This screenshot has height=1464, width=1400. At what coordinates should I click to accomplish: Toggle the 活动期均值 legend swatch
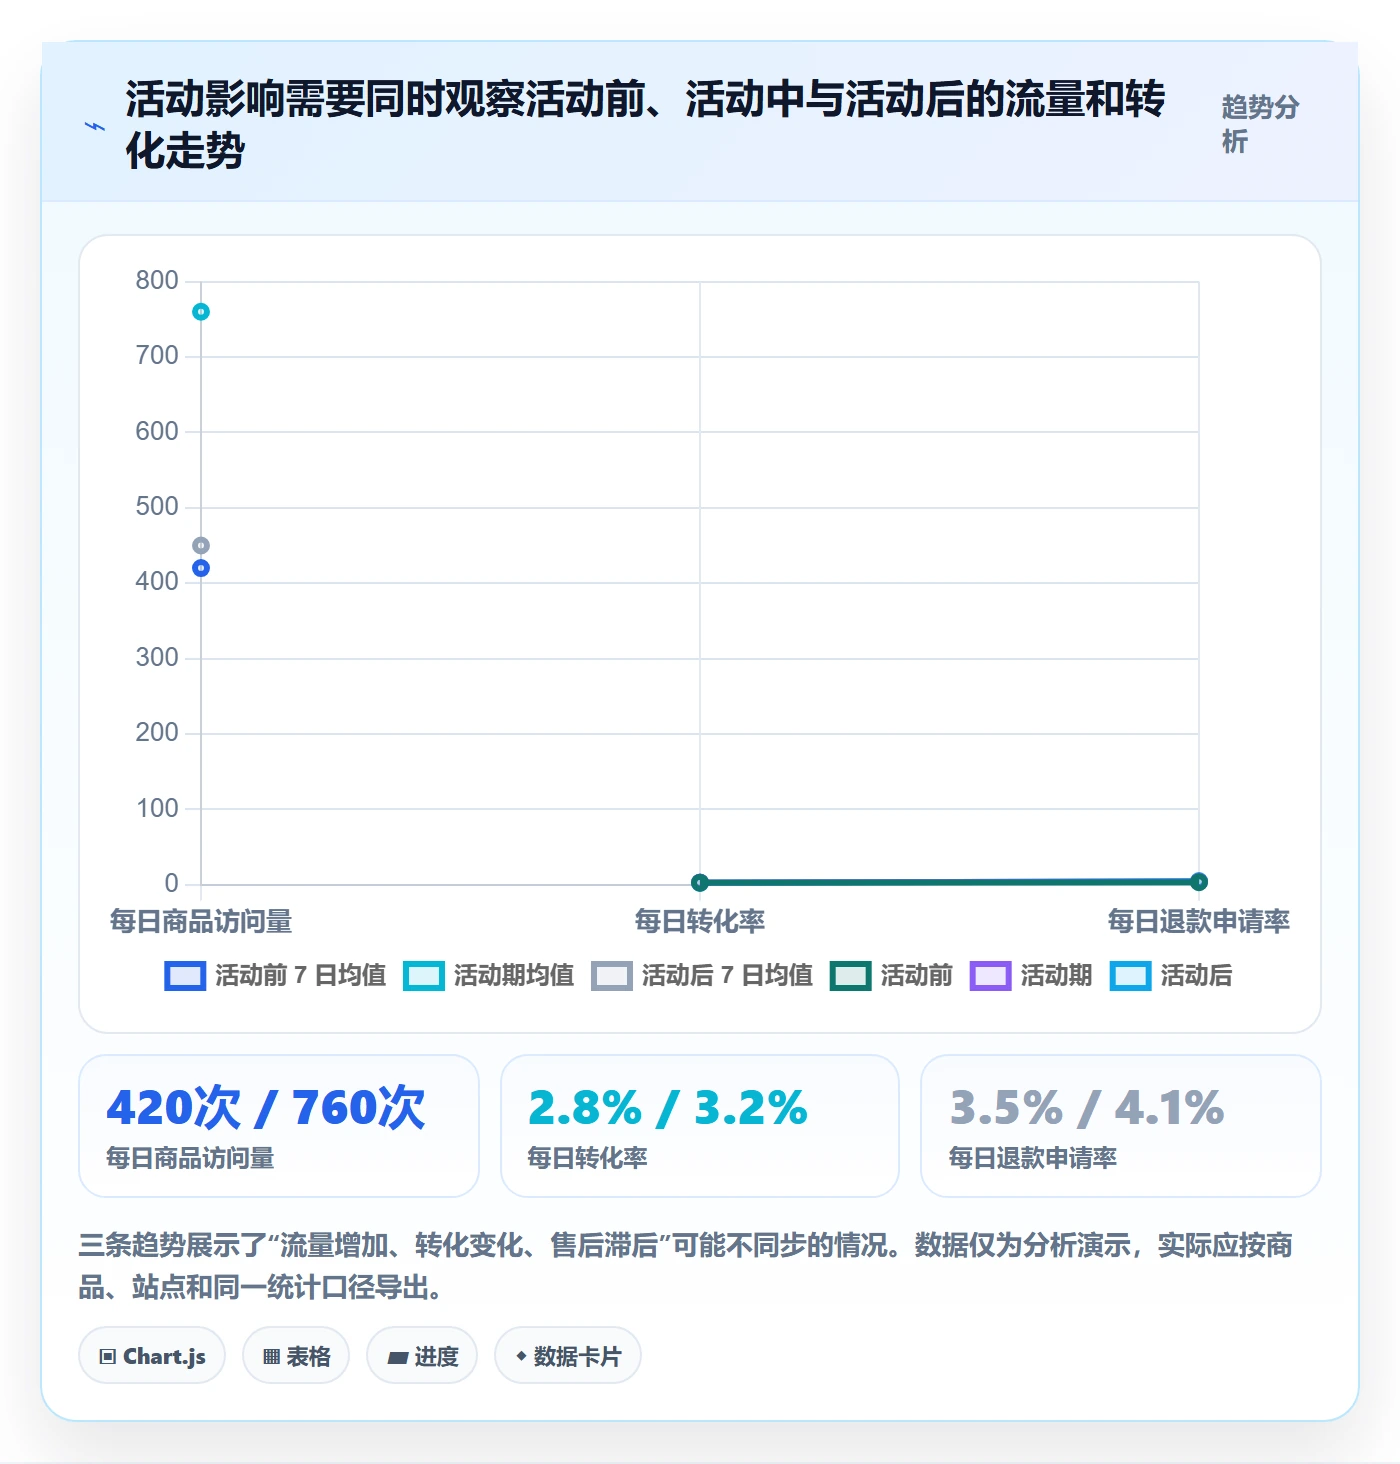(424, 976)
